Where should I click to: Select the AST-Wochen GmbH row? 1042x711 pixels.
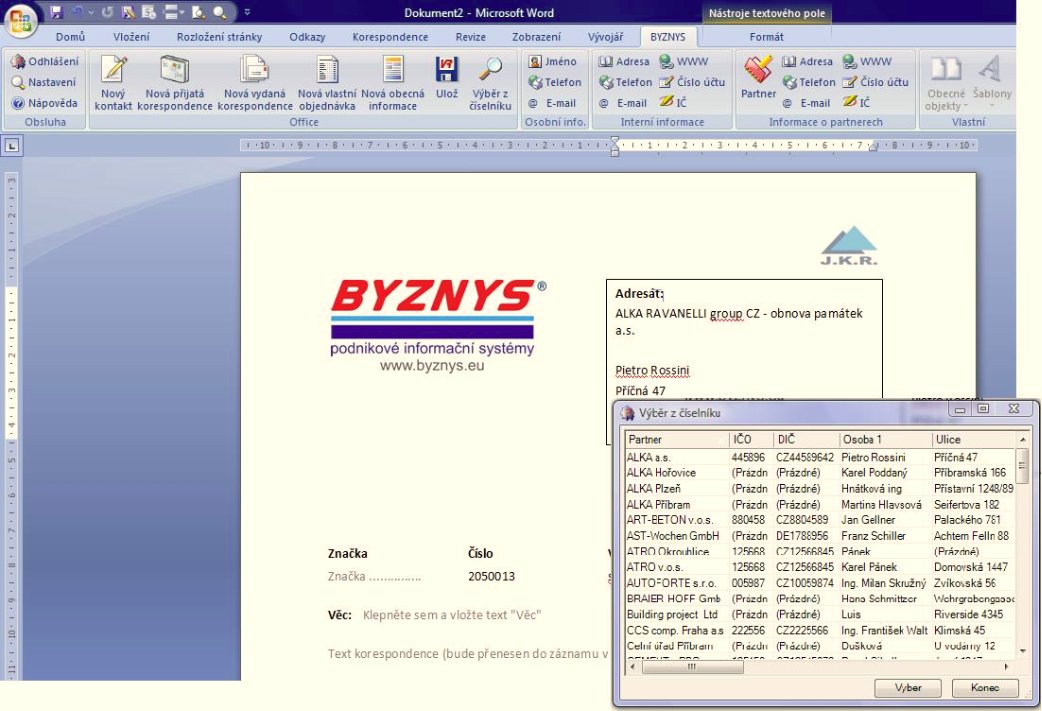(x=820, y=536)
